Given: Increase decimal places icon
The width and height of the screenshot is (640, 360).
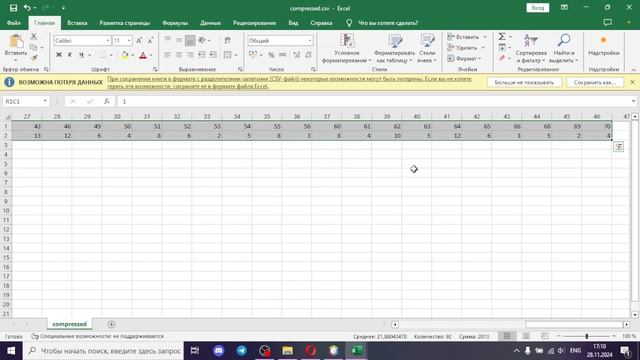Looking at the screenshot, I should pos(297,55).
